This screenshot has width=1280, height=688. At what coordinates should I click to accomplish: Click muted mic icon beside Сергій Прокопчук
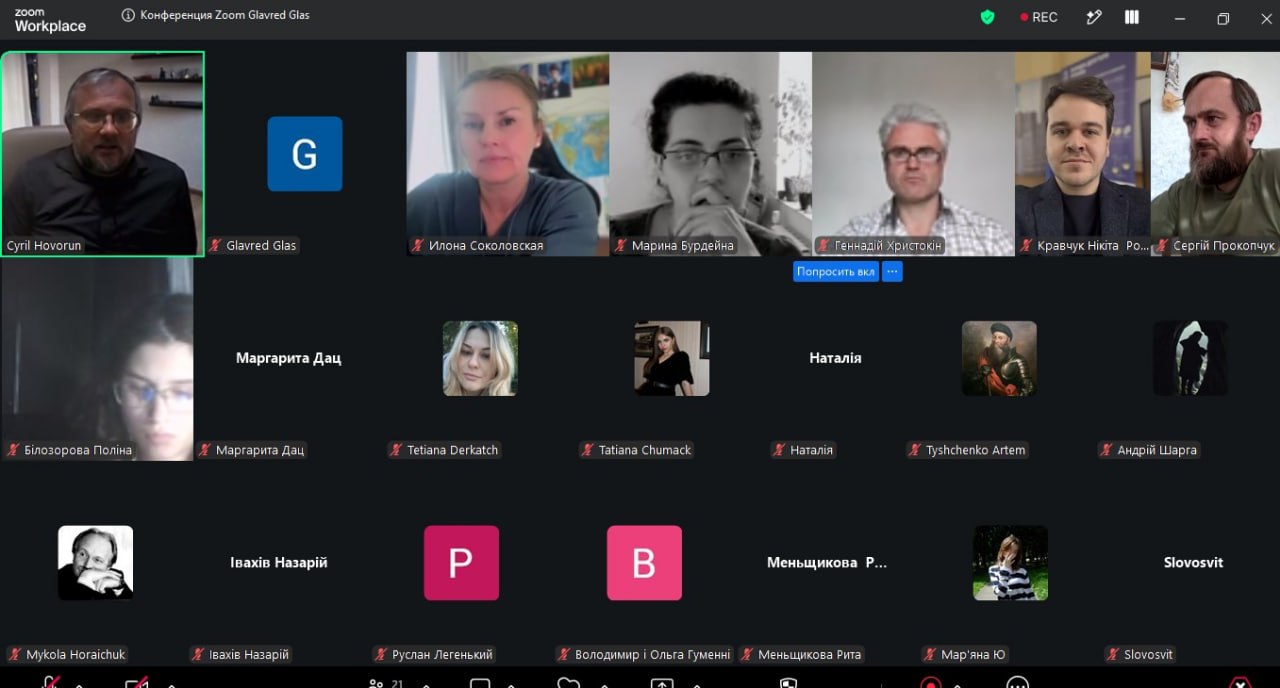click(x=1162, y=245)
